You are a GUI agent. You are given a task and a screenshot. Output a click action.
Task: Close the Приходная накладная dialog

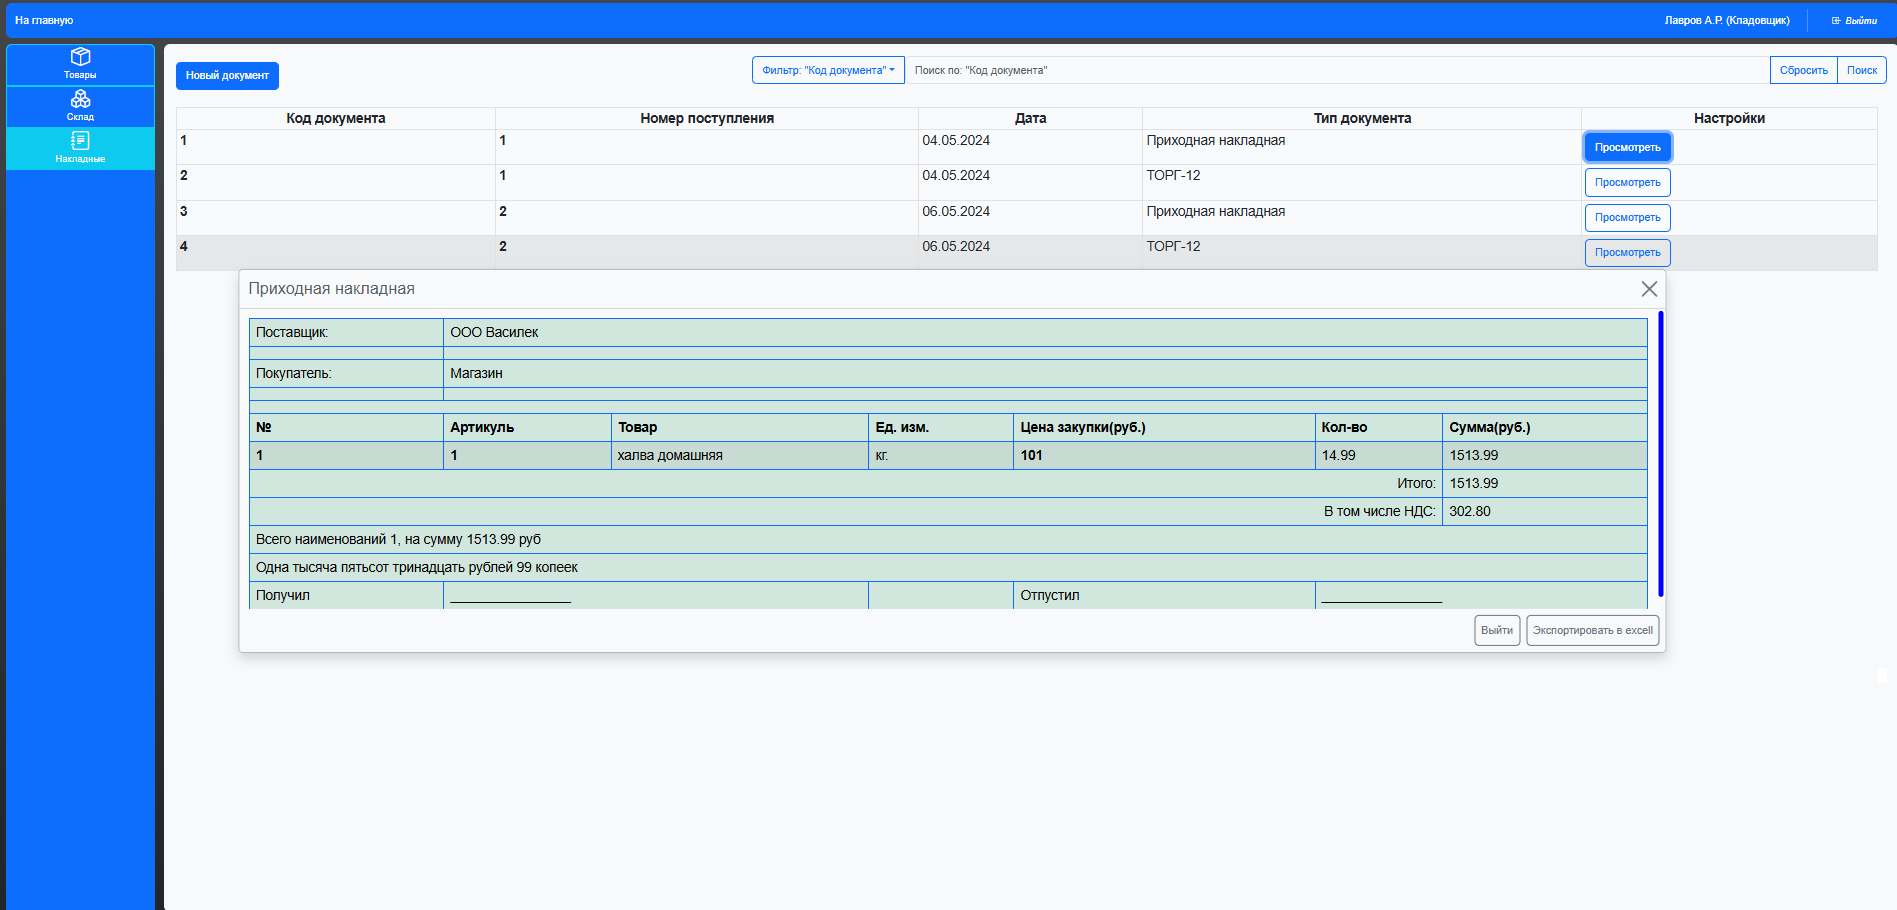point(1649,289)
